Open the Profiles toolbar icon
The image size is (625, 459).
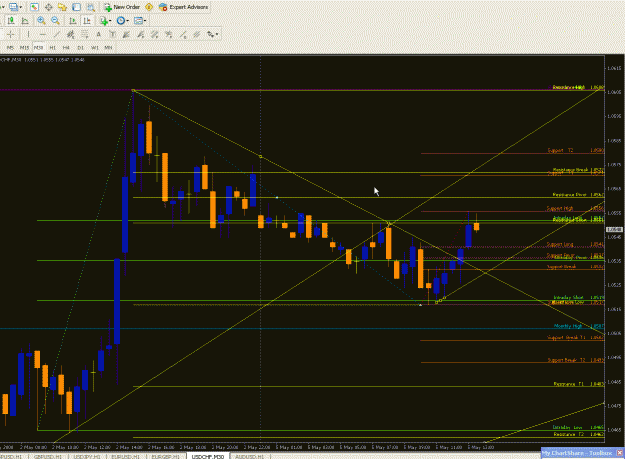(14, 7)
